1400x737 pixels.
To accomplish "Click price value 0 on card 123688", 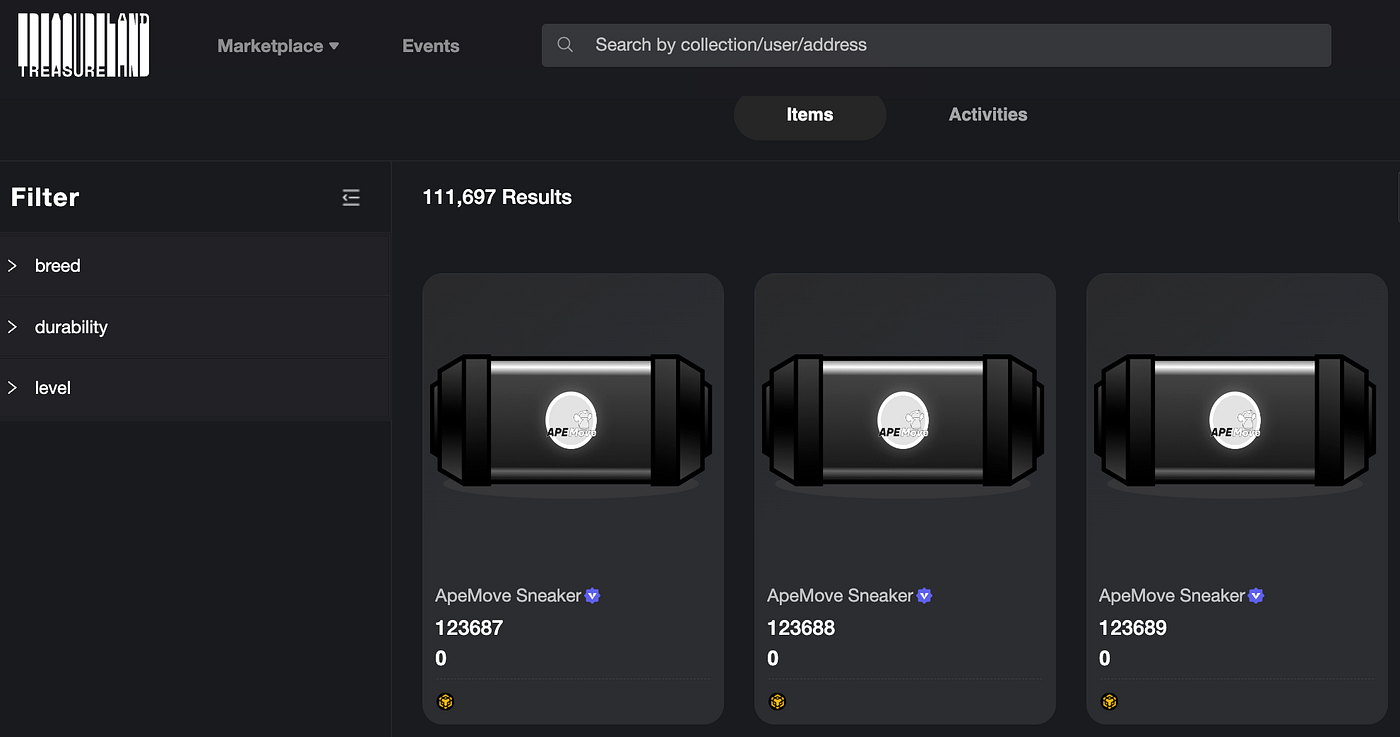I will [x=773, y=658].
